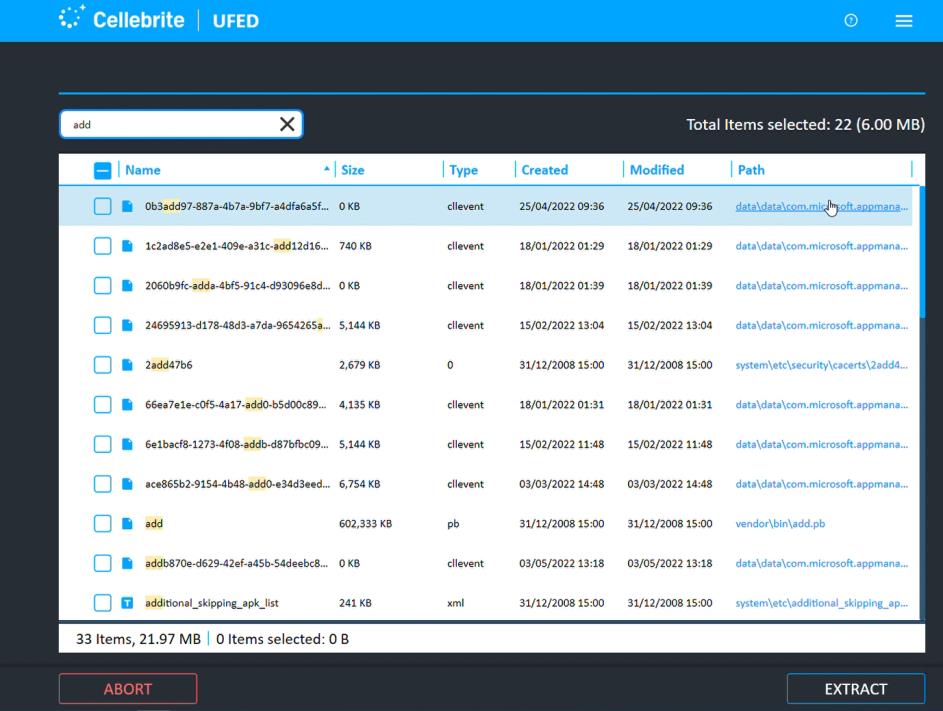Click the red ABORT button
Viewport: 943px width, 711px height.
tap(128, 689)
